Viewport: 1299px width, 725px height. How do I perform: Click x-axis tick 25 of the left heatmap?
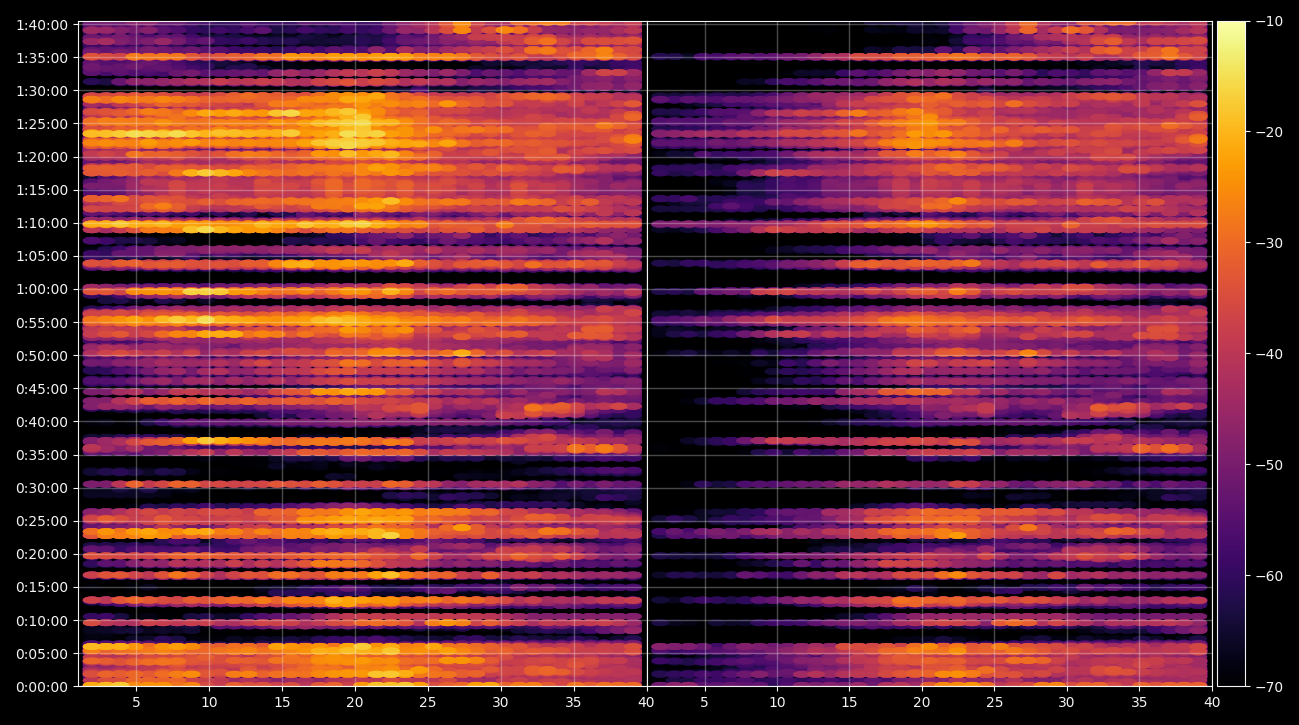428,703
